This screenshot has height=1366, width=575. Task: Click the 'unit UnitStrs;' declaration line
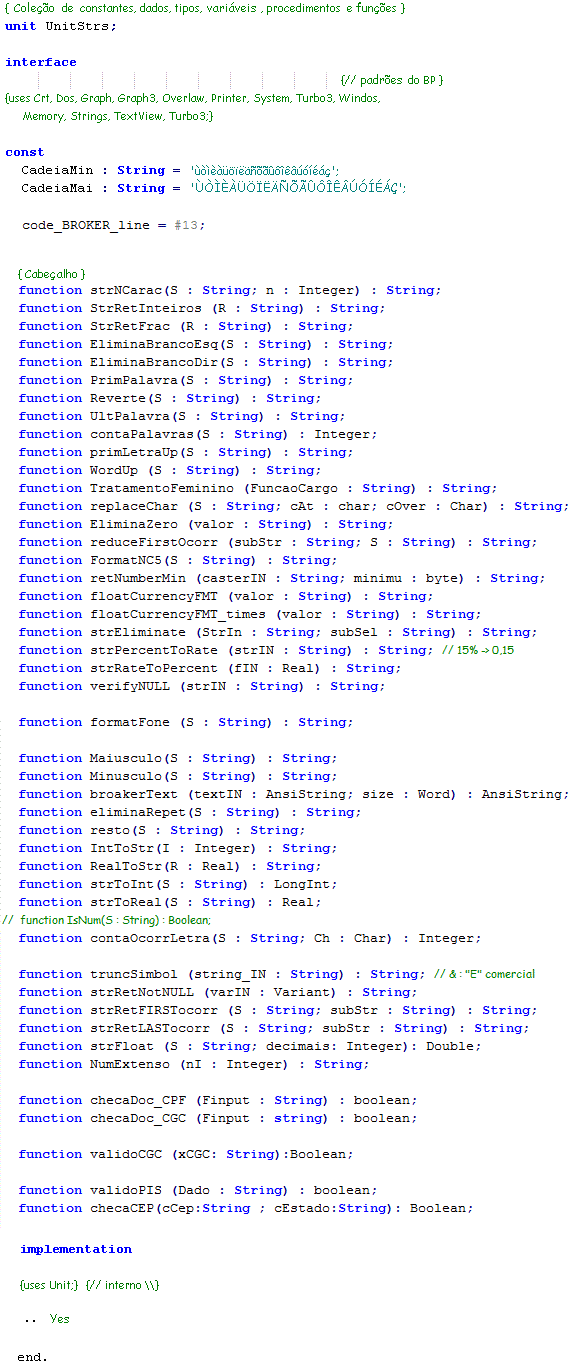(61, 26)
